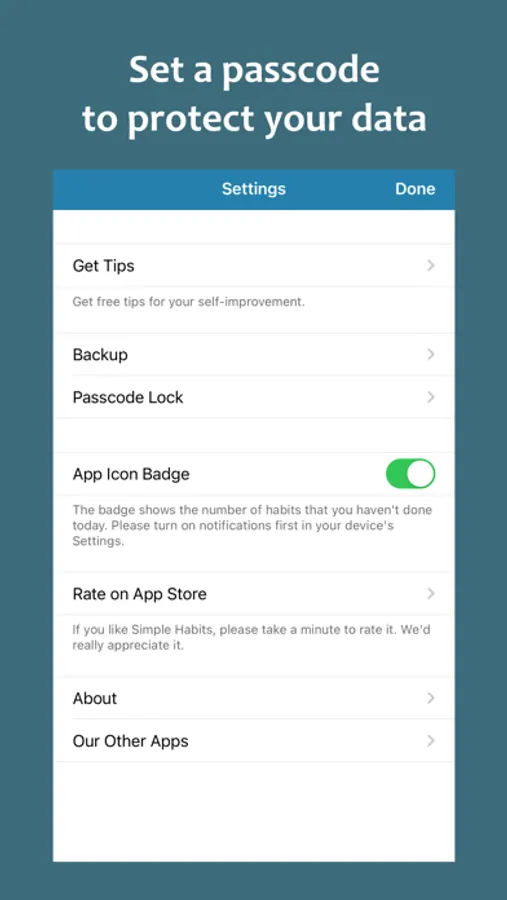Select the Passcode Lock option
Viewport: 507px width, 900px height.
click(x=254, y=397)
